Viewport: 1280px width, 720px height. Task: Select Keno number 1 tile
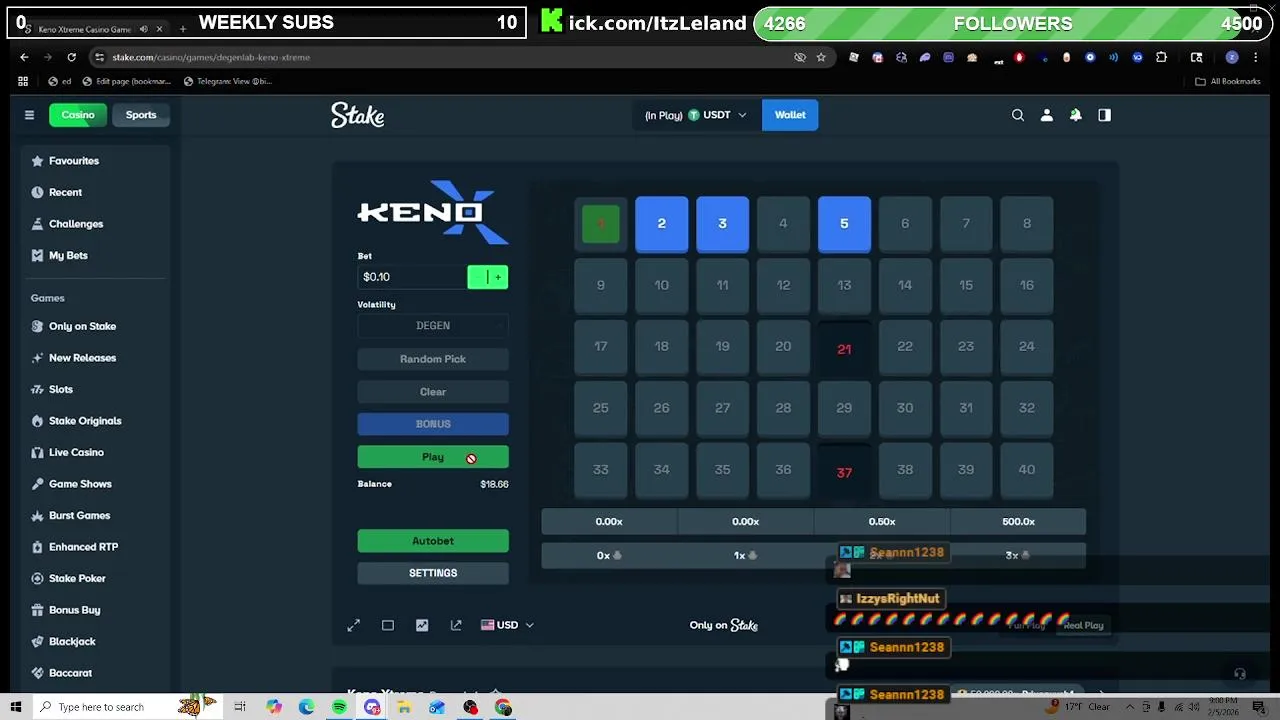click(x=601, y=224)
